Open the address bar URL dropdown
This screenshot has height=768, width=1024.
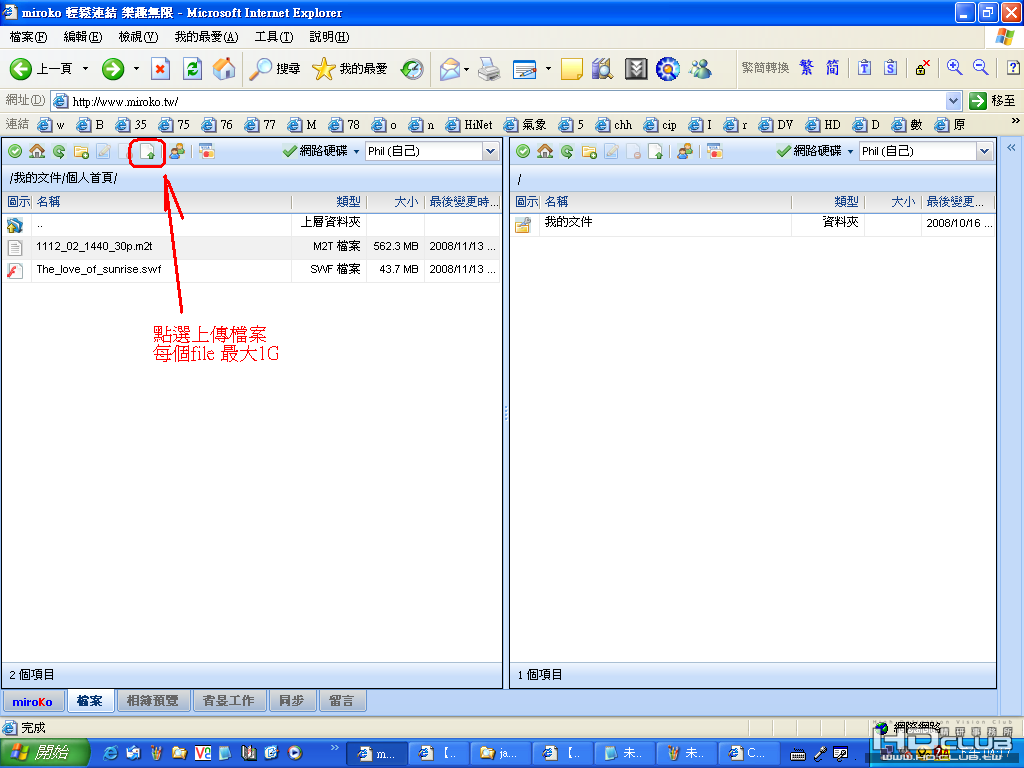point(953,101)
